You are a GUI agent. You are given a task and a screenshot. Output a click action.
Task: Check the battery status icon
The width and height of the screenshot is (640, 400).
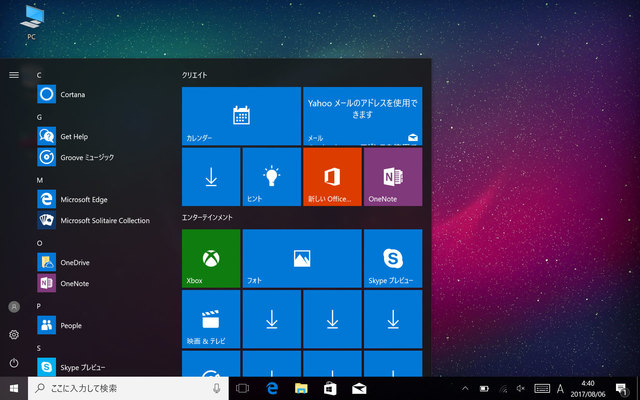point(484,389)
